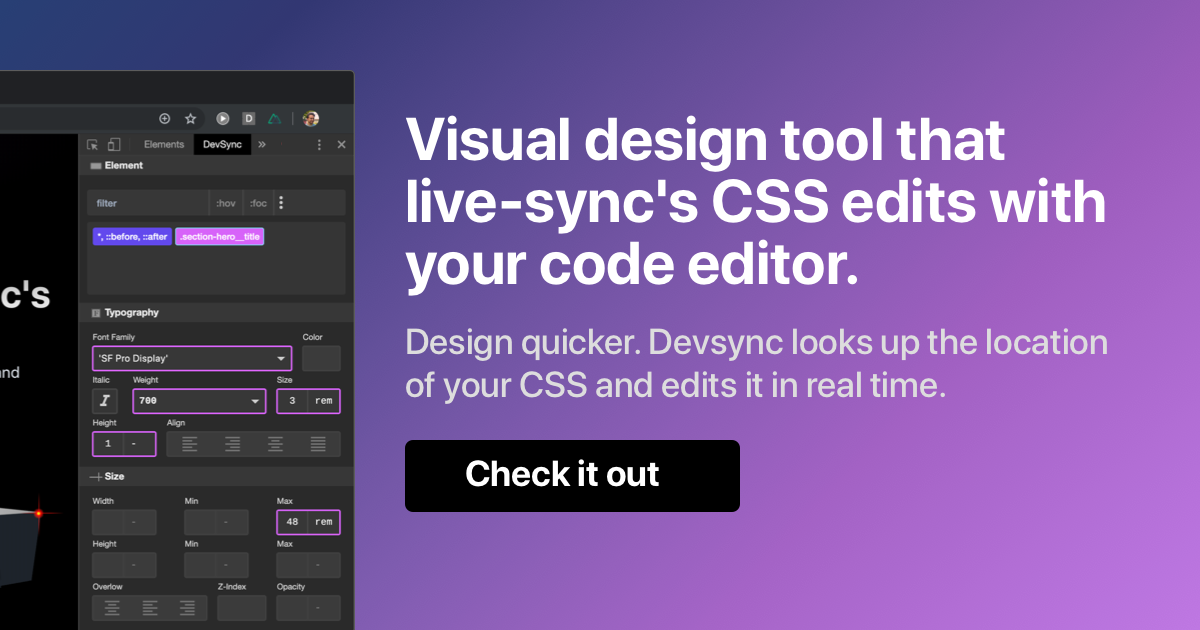Edit the Max width value 48
The image size is (1200, 630).
pyautogui.click(x=292, y=522)
